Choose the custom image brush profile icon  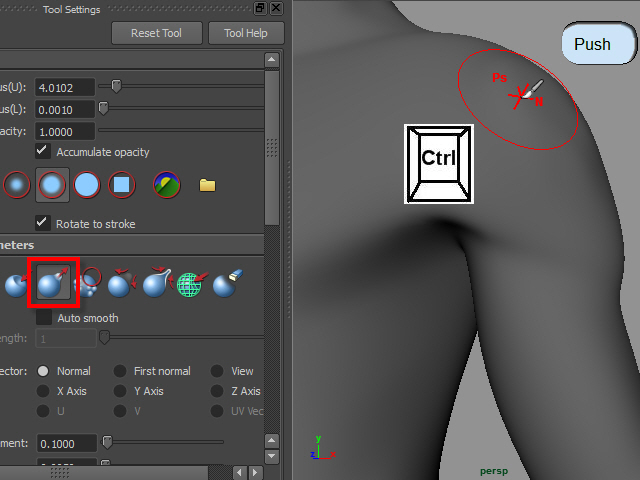pyautogui.click(x=166, y=184)
